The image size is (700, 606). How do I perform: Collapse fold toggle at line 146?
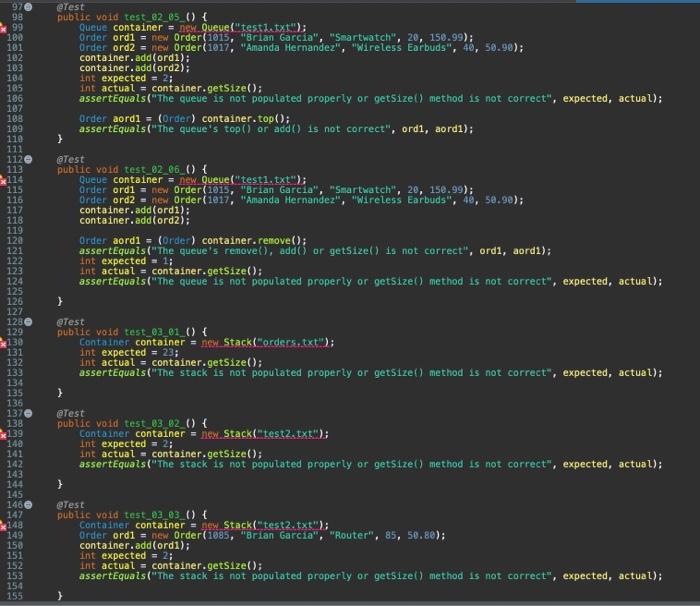(x=28, y=505)
